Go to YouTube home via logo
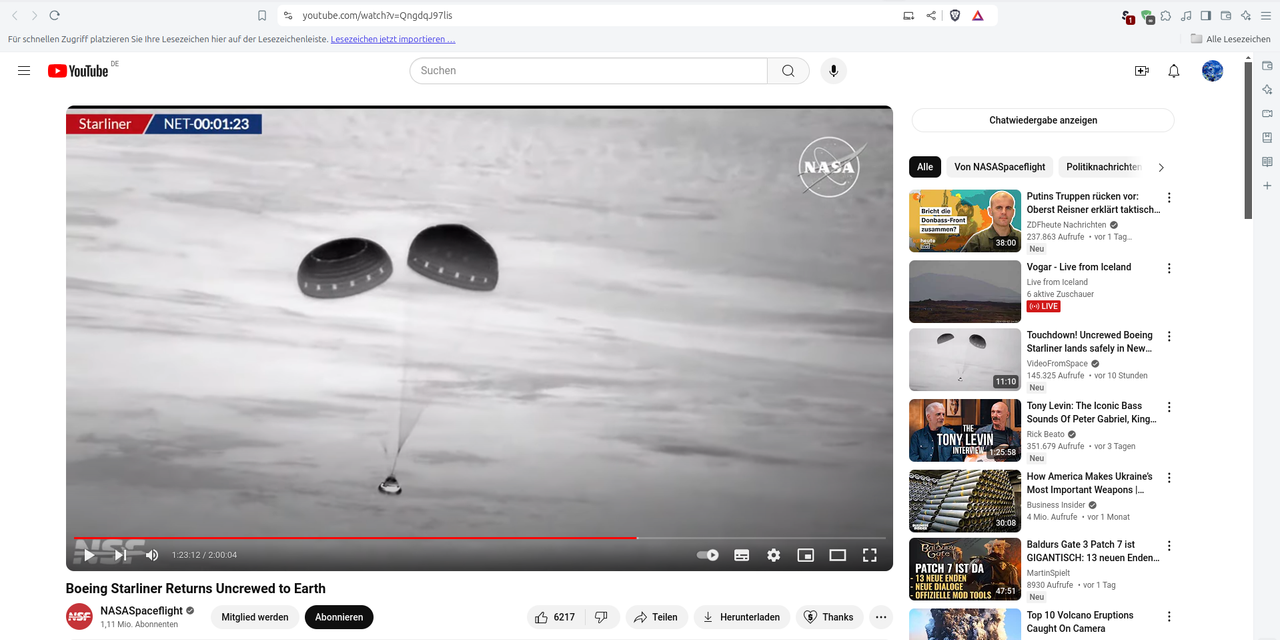 [x=78, y=71]
